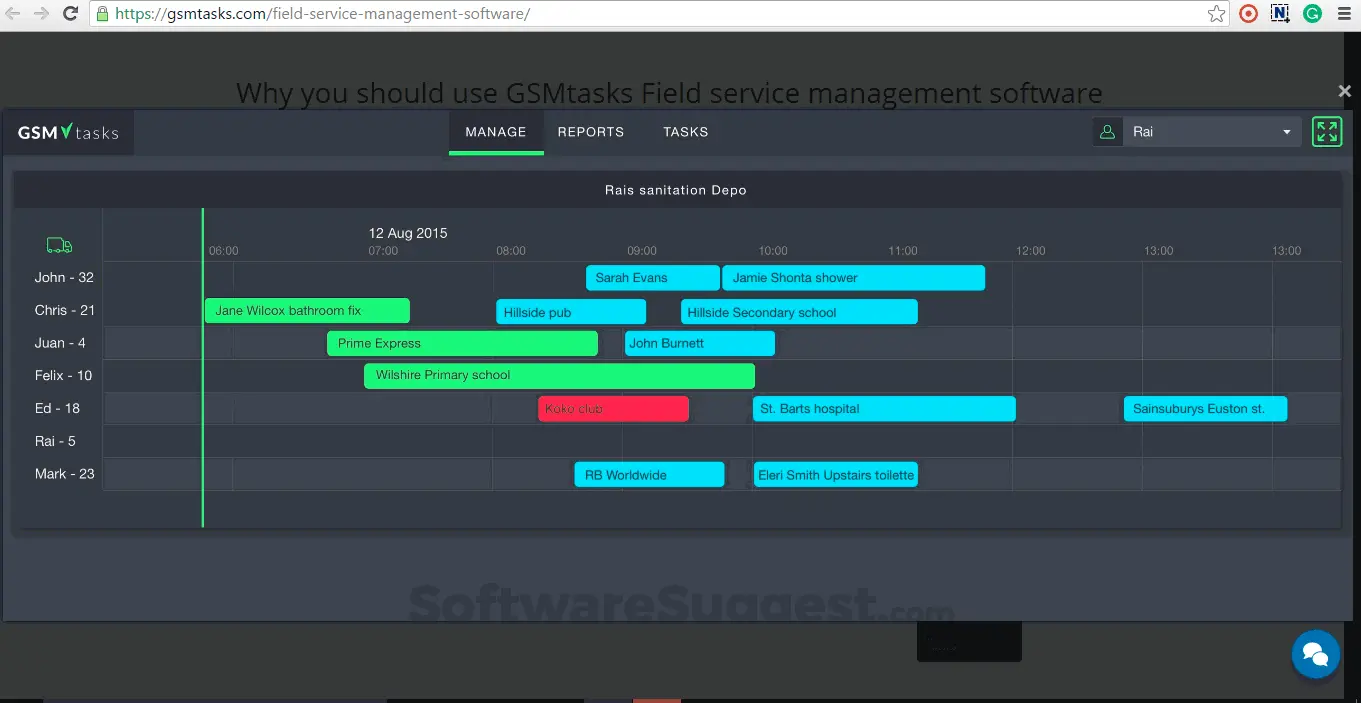Expand driver John - 32 row

click(64, 277)
